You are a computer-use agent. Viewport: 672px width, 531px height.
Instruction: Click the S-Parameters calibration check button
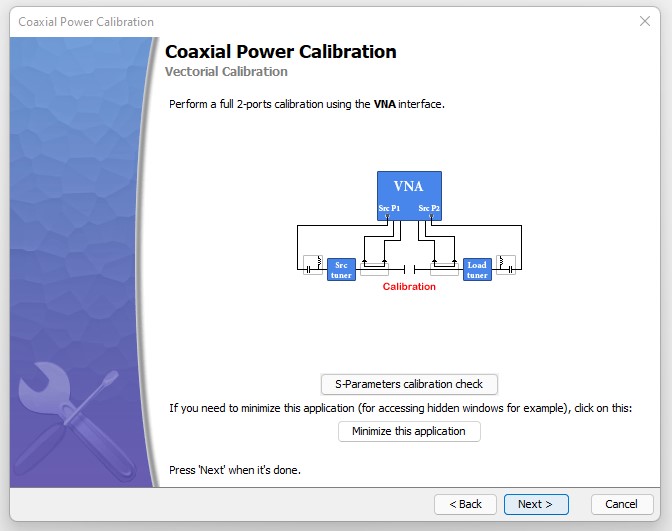409,384
